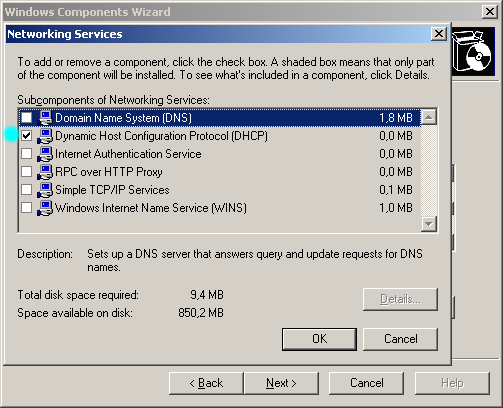Go Back in the Components Wizard
Screen dimensions: 503x408
tap(206, 383)
